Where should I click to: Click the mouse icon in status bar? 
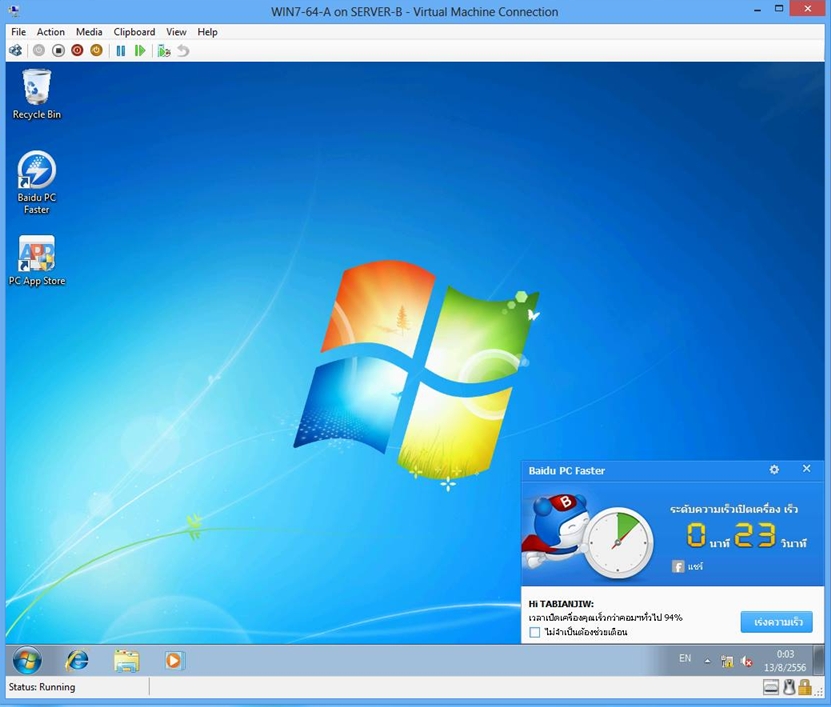pos(789,687)
